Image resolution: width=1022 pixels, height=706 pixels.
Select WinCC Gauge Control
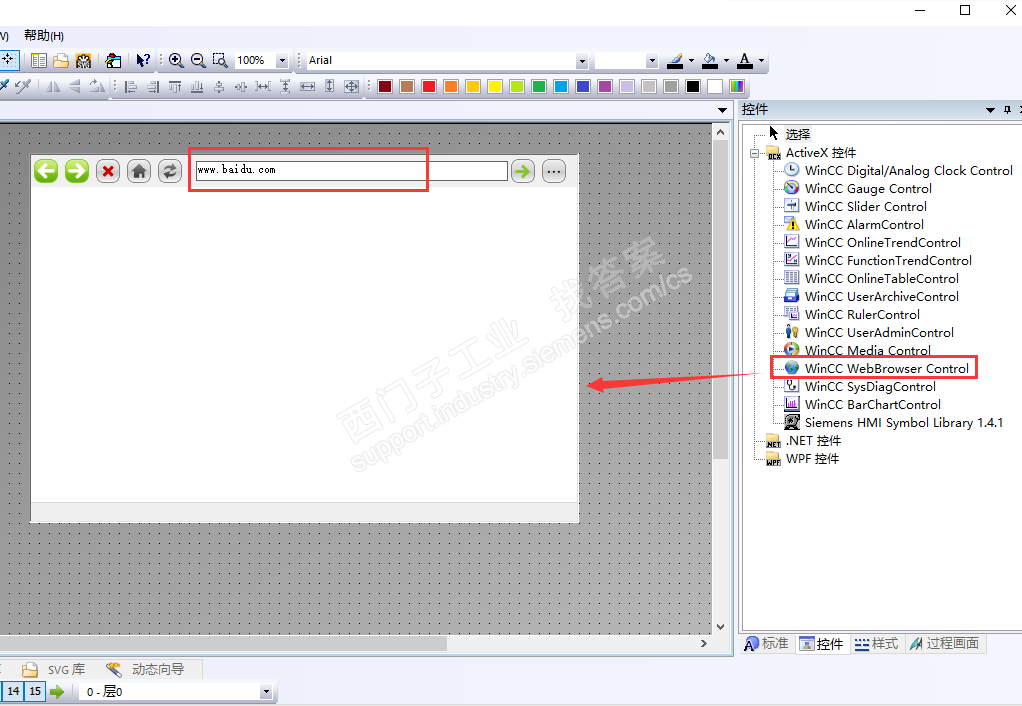[868, 188]
